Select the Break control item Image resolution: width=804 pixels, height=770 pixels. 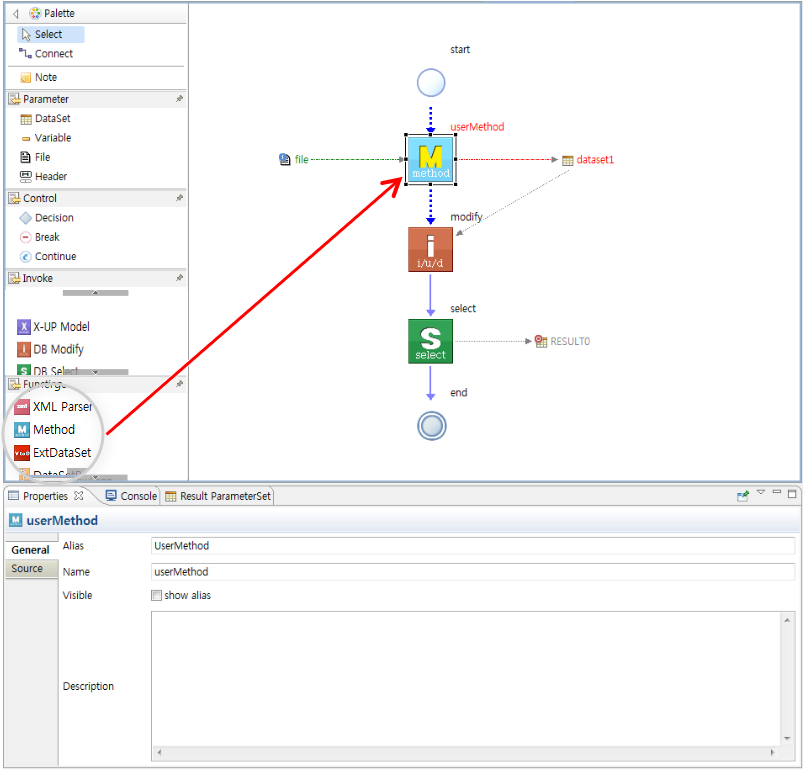pos(46,237)
